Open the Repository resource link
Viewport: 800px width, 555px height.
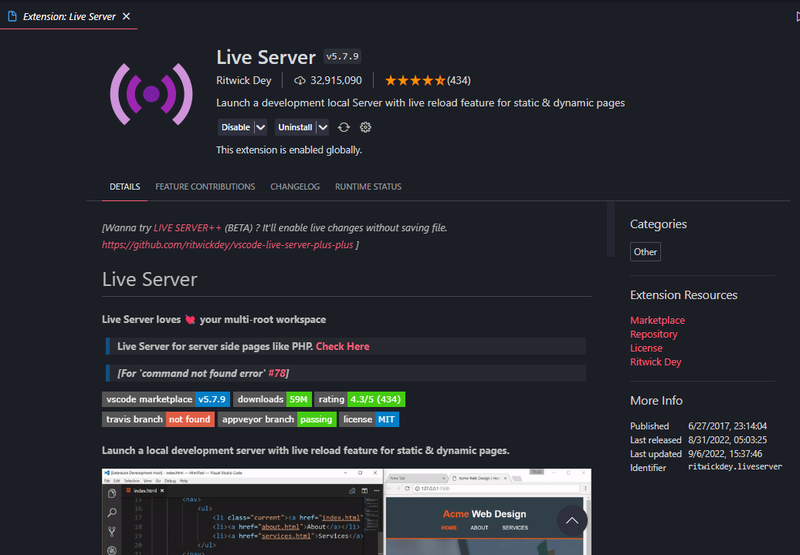pyautogui.click(x=654, y=334)
